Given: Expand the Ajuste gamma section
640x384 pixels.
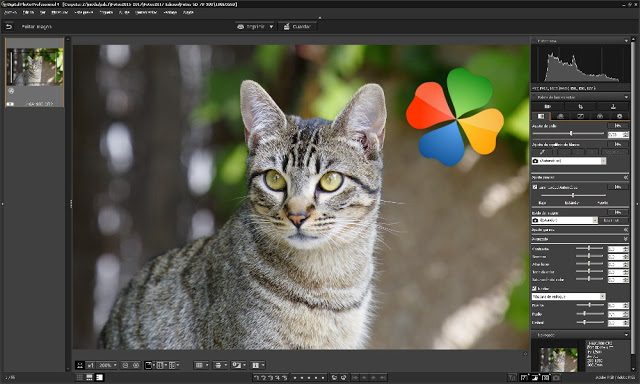Looking at the screenshot, I should [626, 230].
